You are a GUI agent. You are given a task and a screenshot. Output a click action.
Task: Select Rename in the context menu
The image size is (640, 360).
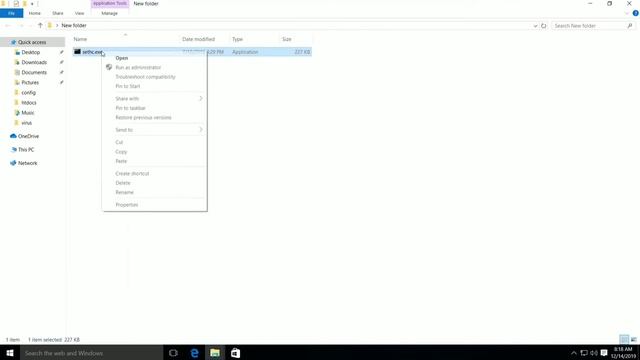[x=124, y=192]
